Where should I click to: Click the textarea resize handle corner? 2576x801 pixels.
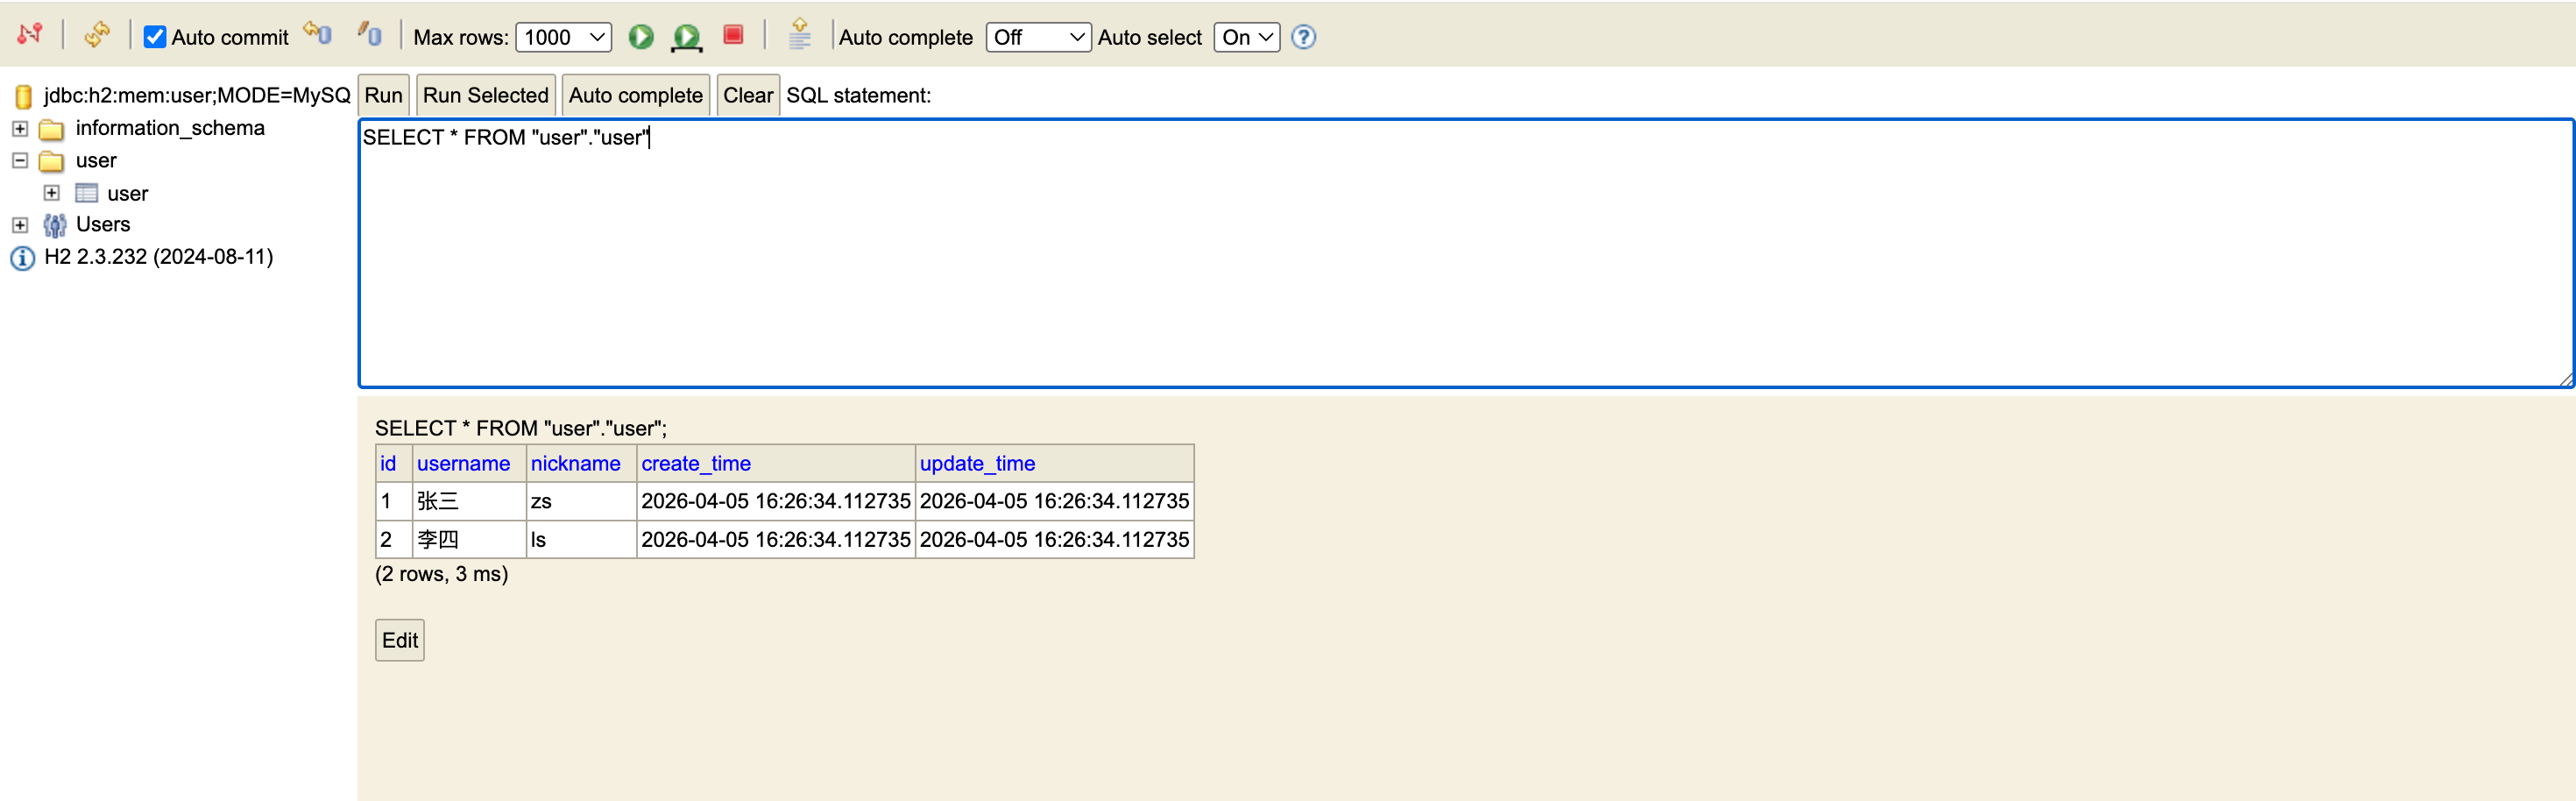(x=2566, y=379)
